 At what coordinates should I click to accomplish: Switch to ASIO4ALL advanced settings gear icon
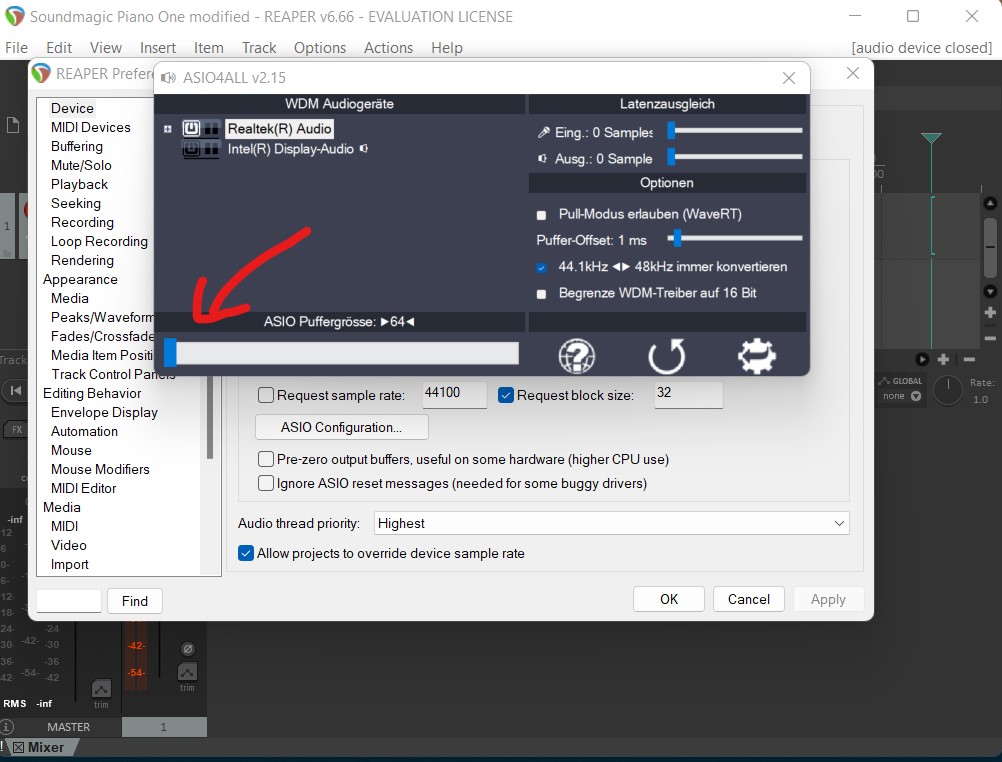point(757,355)
